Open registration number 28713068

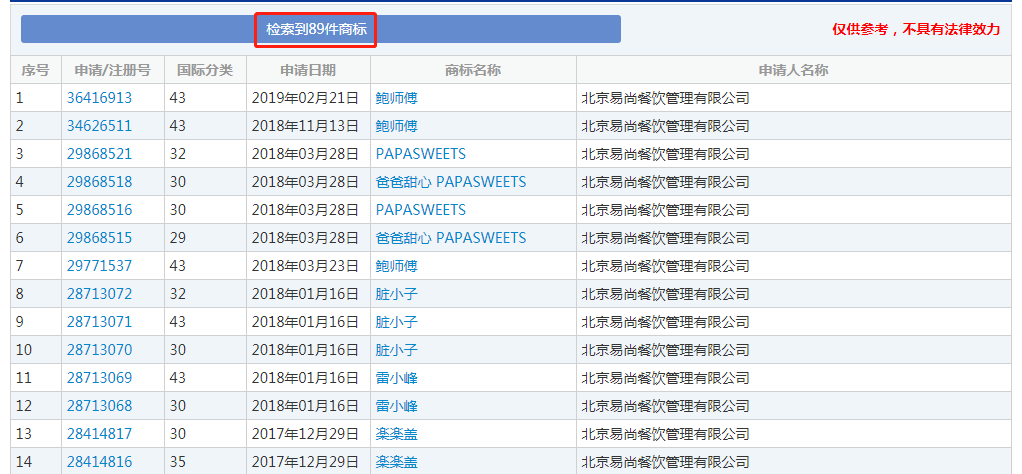click(99, 406)
